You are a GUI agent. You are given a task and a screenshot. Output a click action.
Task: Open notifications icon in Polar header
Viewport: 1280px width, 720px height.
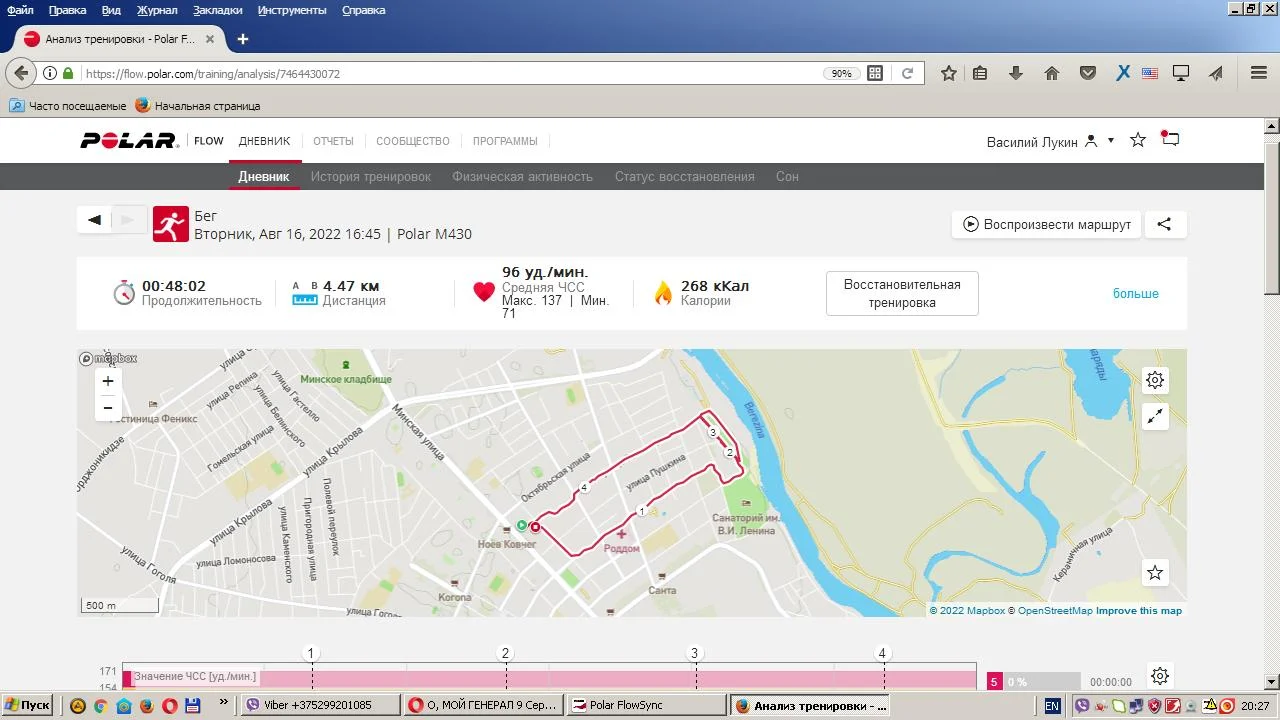pos(1170,140)
